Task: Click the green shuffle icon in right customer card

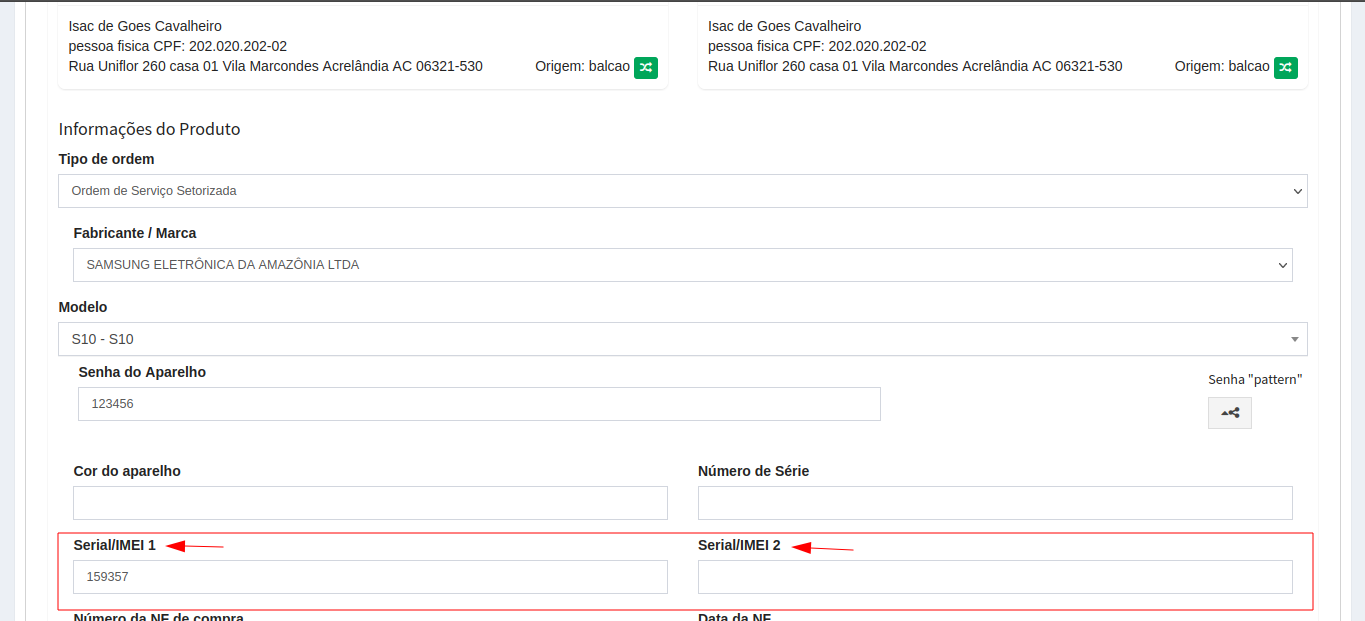Action: coord(1286,67)
